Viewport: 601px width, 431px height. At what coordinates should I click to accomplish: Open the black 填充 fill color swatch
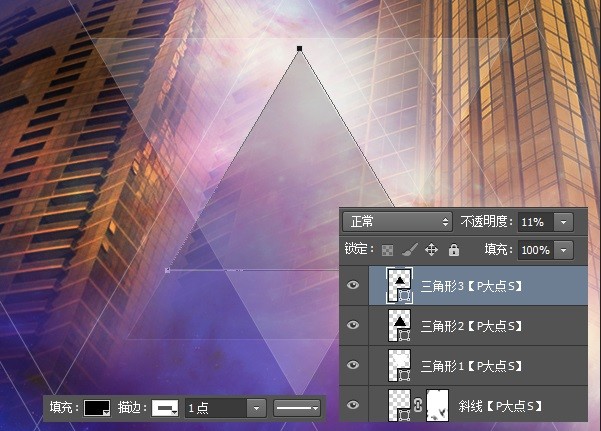pyautogui.click(x=97, y=408)
